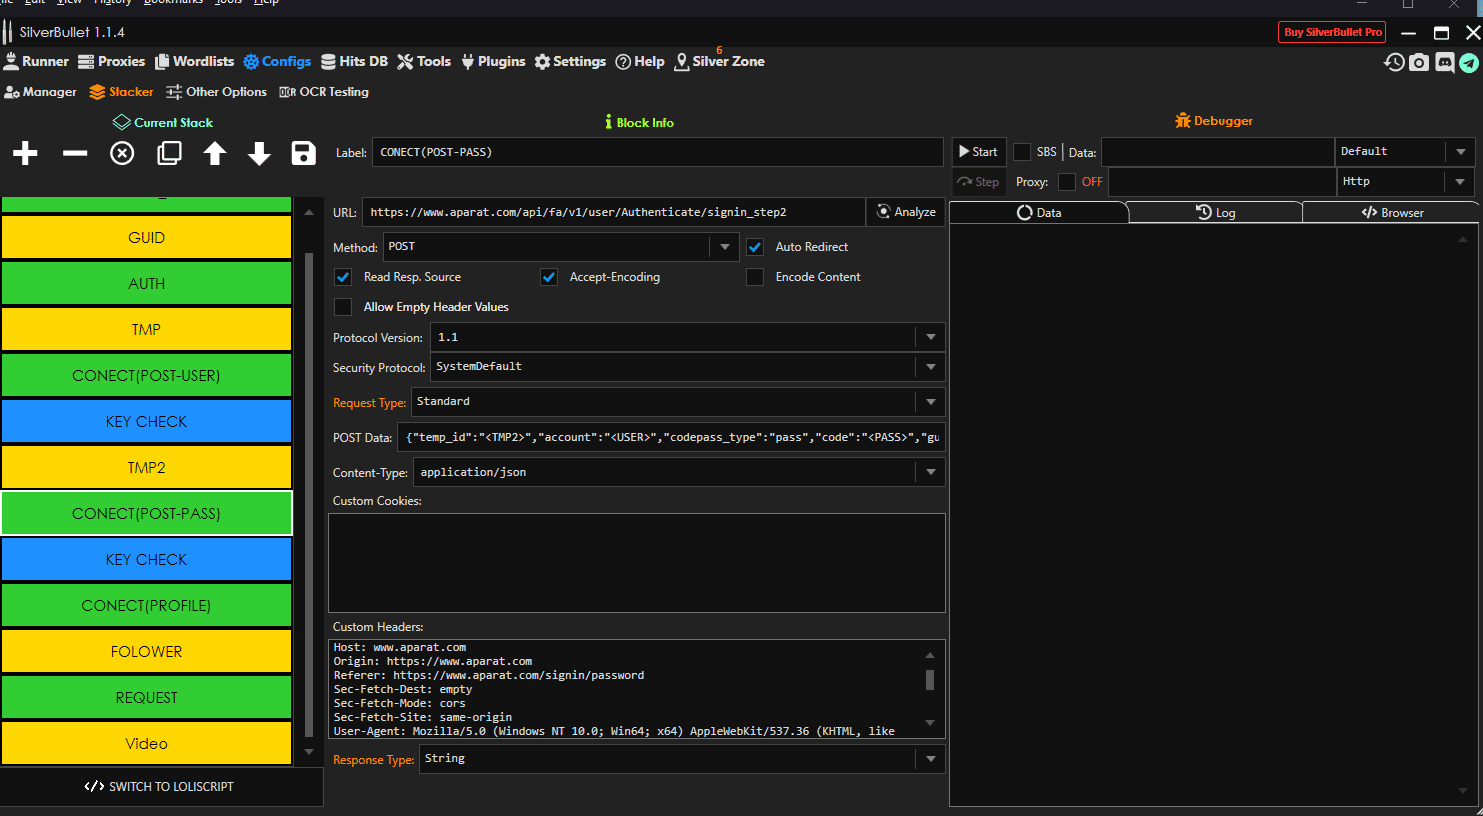Toggle Accept-Encoding checkbox
Screen dimensions: 1483x816
[x=549, y=277]
